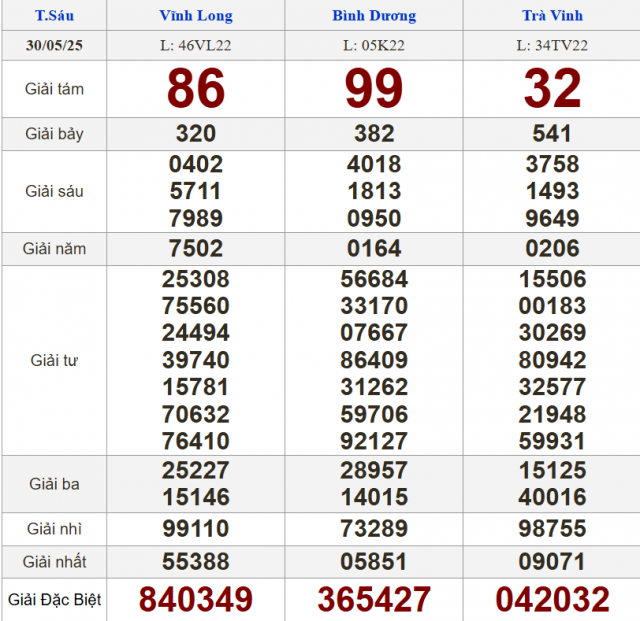Select sixth prize number 3758

click(x=552, y=164)
